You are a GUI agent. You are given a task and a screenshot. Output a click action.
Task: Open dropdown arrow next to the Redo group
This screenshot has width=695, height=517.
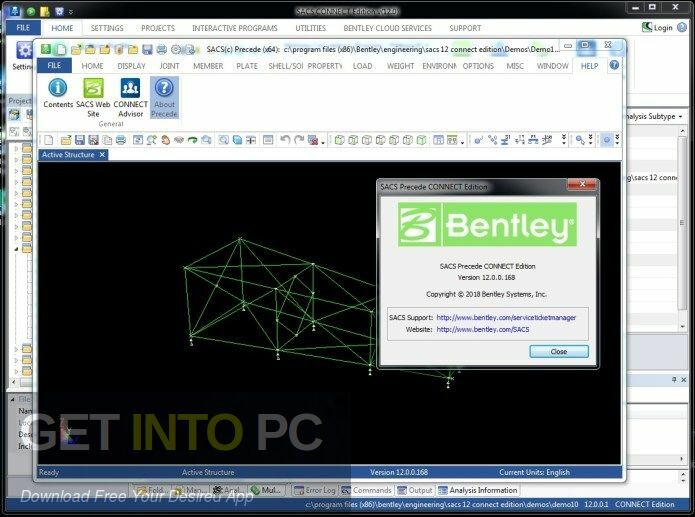click(323, 142)
